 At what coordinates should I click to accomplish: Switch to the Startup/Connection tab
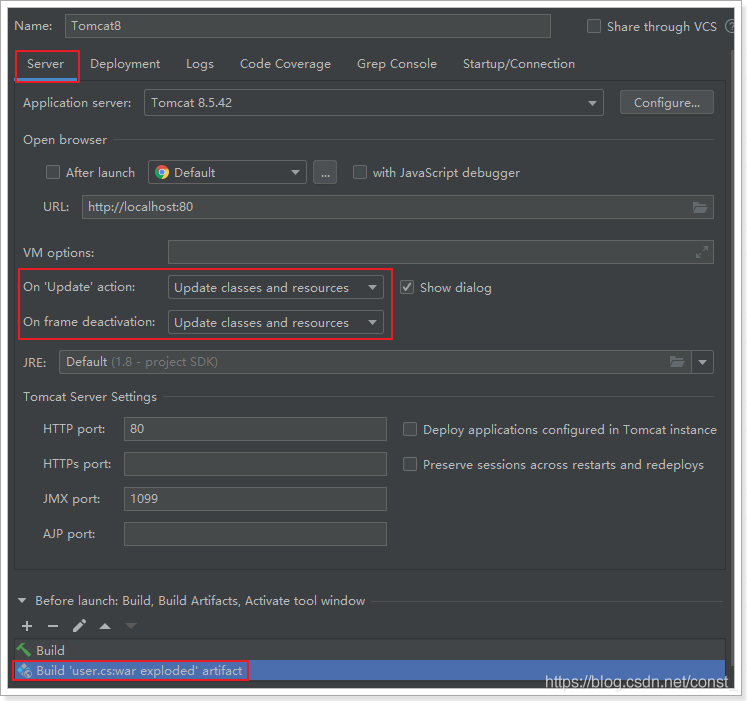[x=519, y=64]
